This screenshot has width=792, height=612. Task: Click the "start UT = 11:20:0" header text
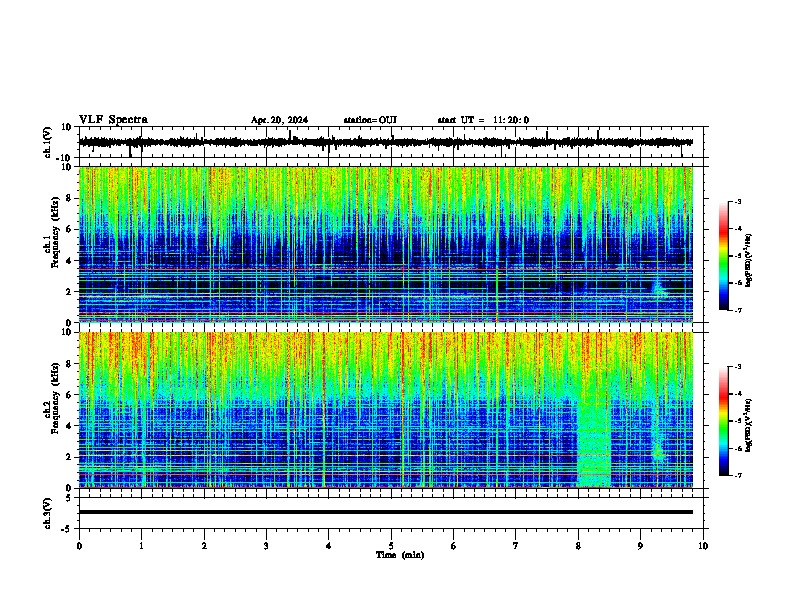pos(483,120)
